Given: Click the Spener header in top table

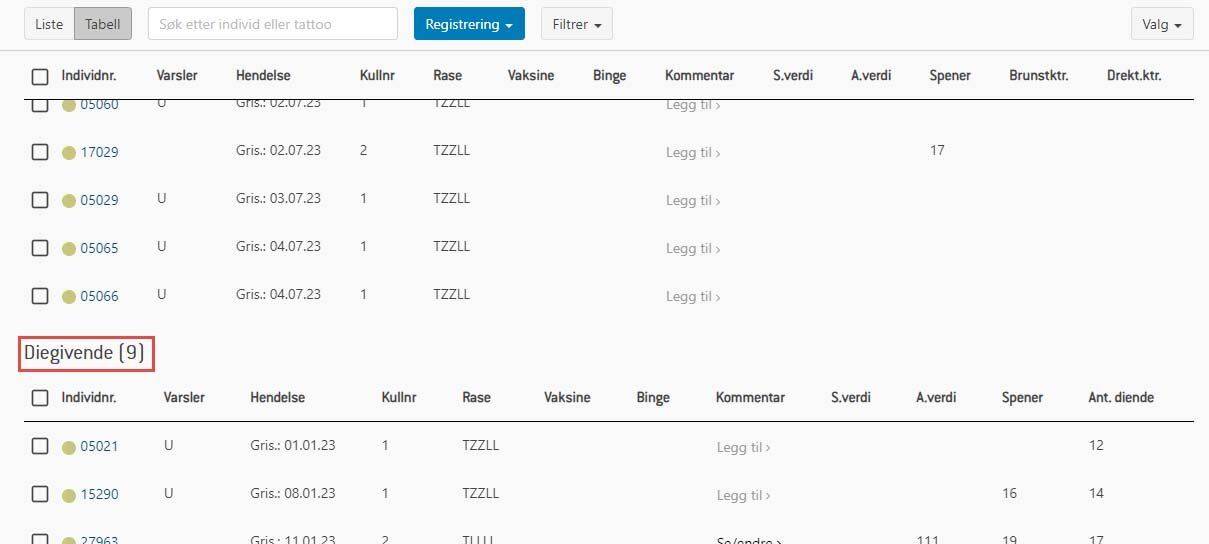Looking at the screenshot, I should click(950, 75).
